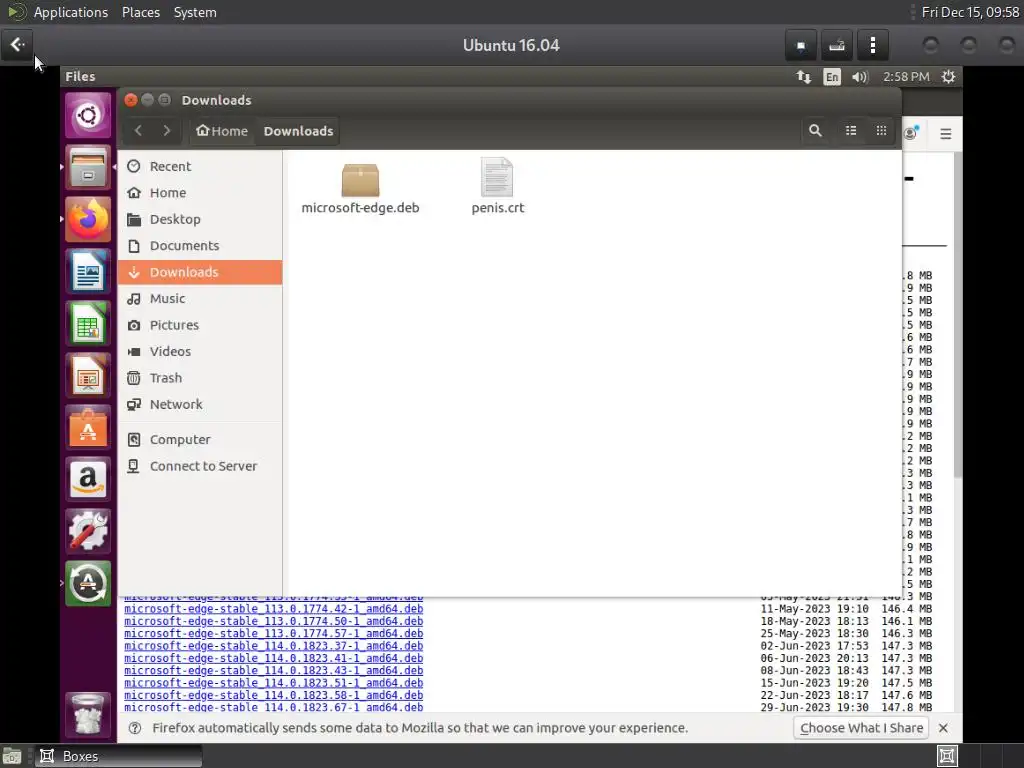Click the Boxes keyboard shortcuts button
The height and width of the screenshot is (768, 1024).
pos(837,45)
